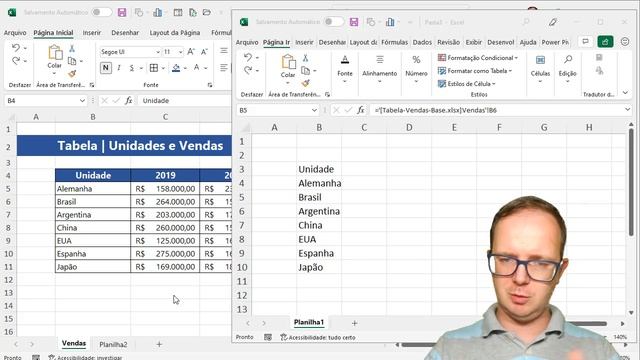Image resolution: width=640 pixels, height=360 pixels.
Task: Click the Fonte group button in the front window
Action: coord(344,69)
